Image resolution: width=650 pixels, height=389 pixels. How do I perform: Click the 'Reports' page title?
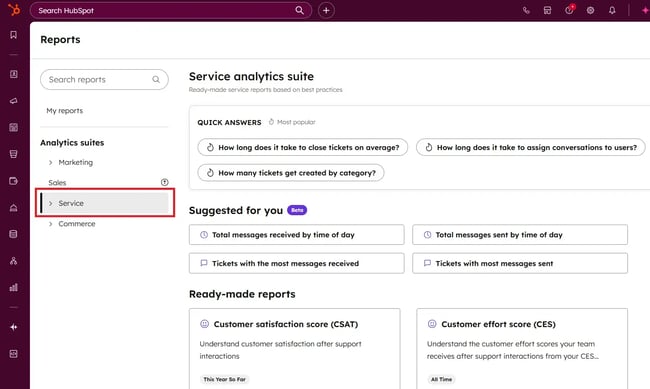click(x=60, y=39)
